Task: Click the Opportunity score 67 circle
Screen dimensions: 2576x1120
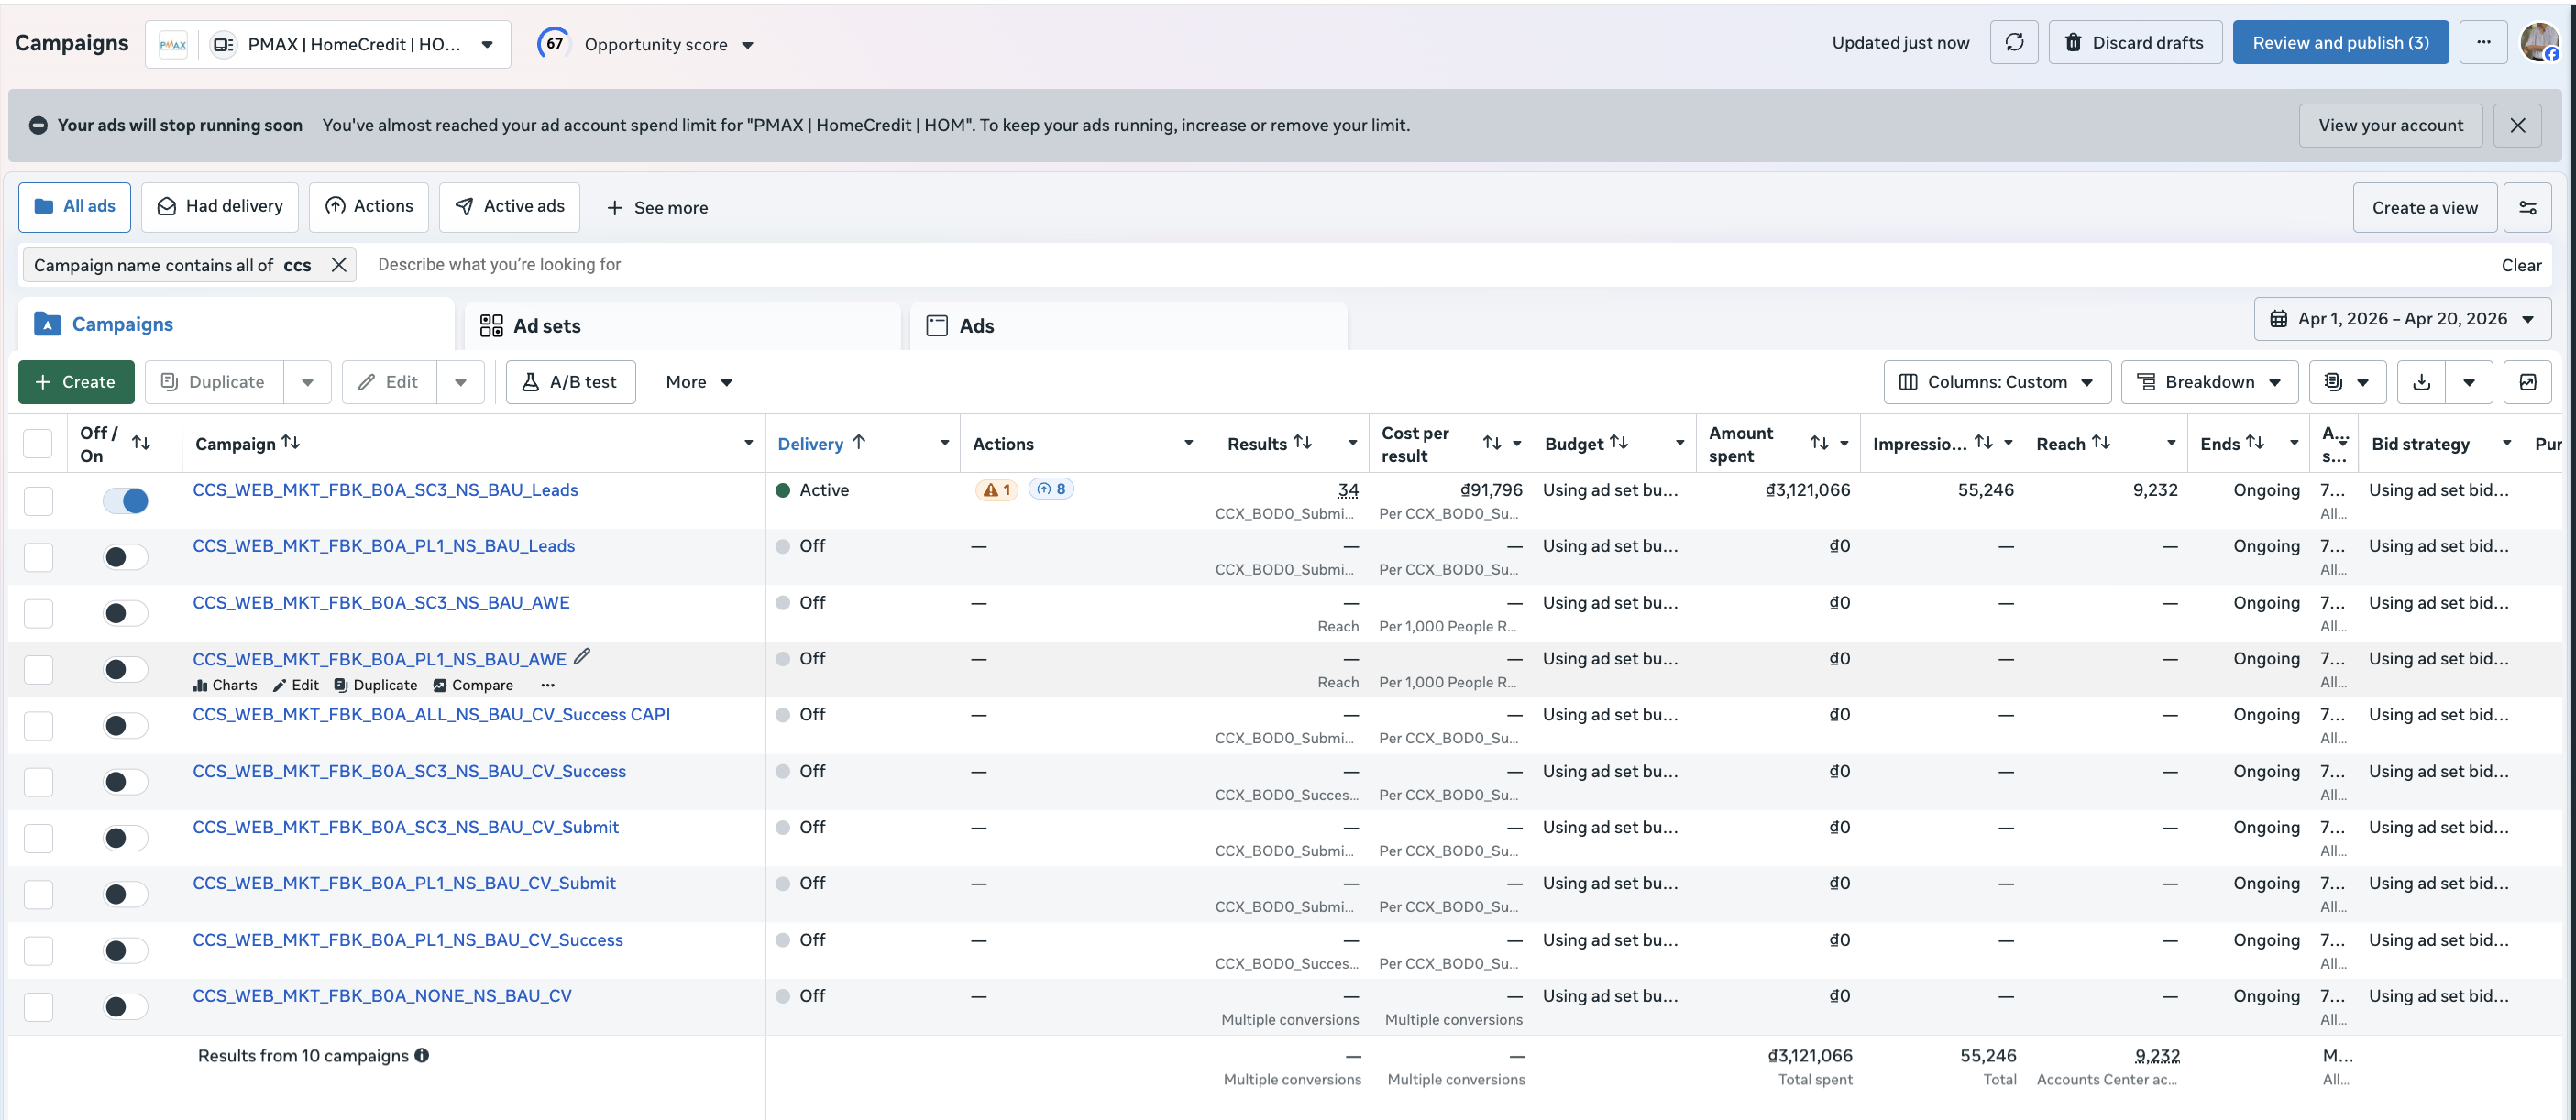Action: (x=553, y=43)
